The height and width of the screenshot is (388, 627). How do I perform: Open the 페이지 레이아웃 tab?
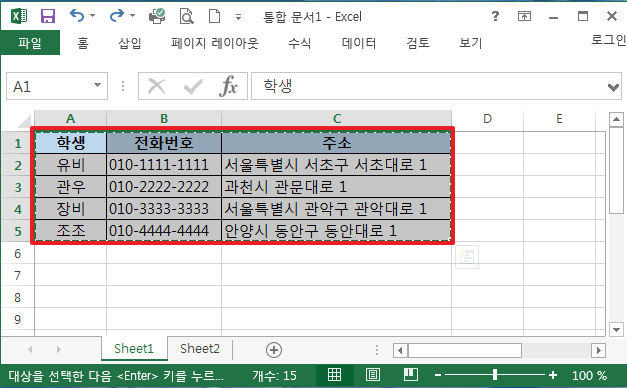(x=215, y=42)
